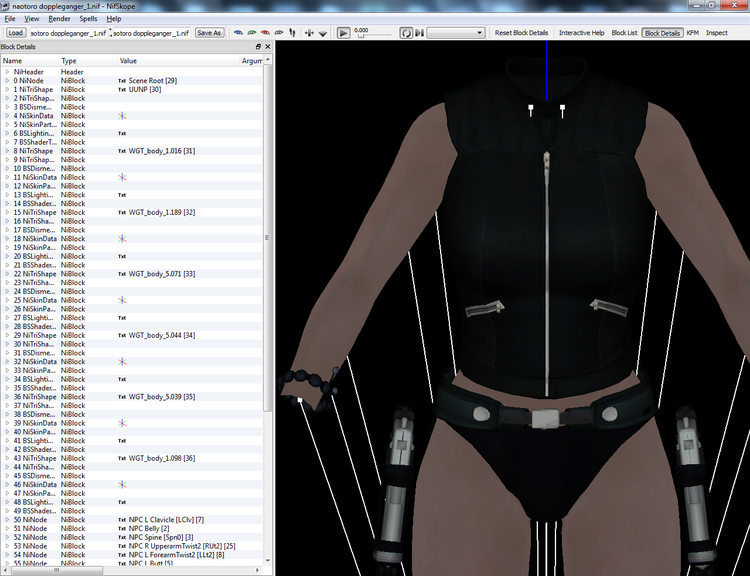Switch to top view (blue icon)
The image size is (750, 576).
pyautogui.click(x=238, y=33)
